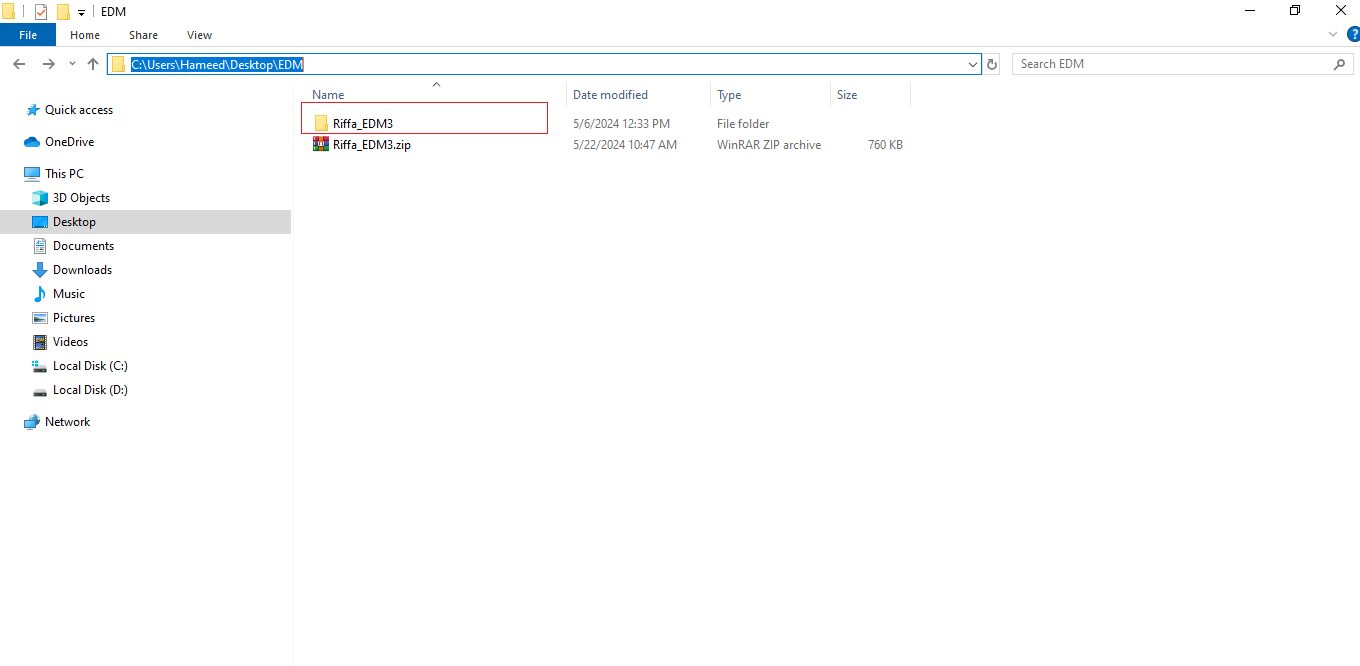The width and height of the screenshot is (1360, 666).
Task: Click the Documents sidebar icon
Action: tap(40, 246)
